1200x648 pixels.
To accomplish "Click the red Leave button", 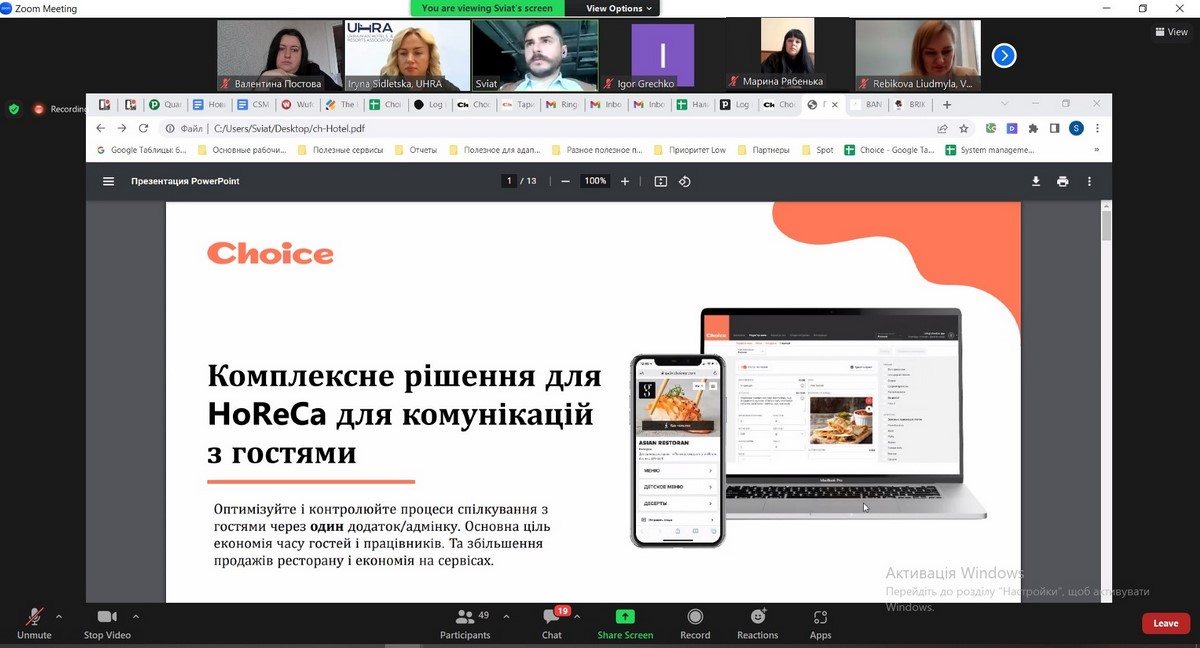I will pyautogui.click(x=1165, y=623).
